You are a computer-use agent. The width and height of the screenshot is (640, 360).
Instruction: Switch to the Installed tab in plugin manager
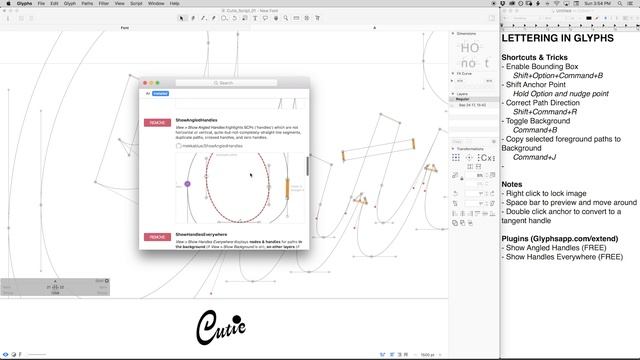[160, 93]
